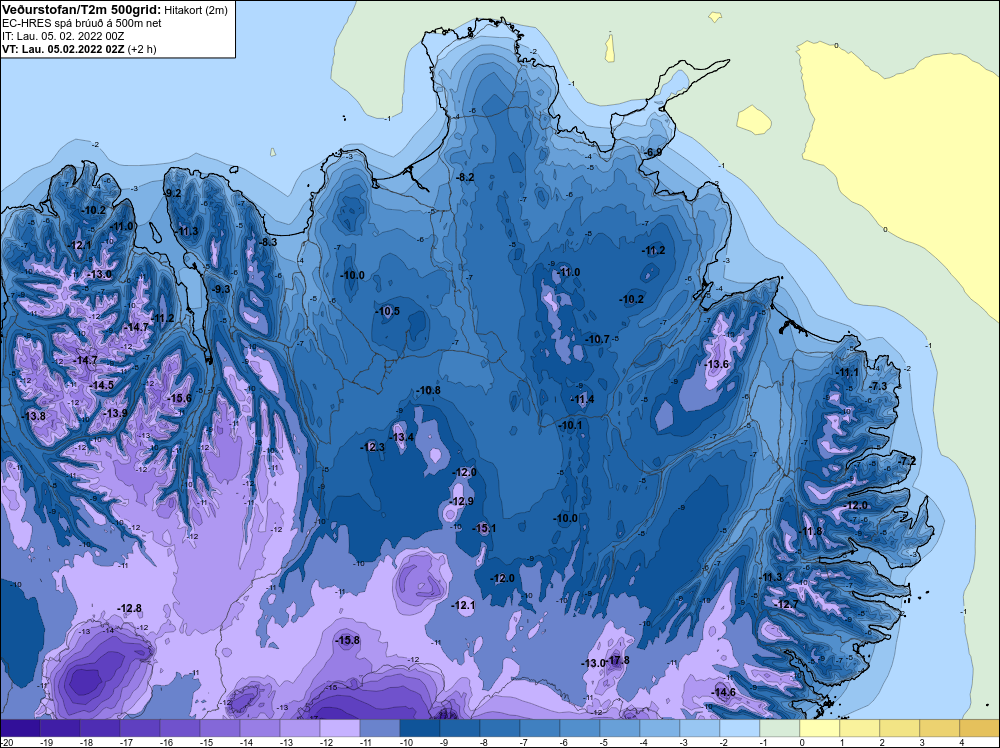1000x748 pixels.
Task: Click the -10.7 temperature value
Action: [x=598, y=339]
